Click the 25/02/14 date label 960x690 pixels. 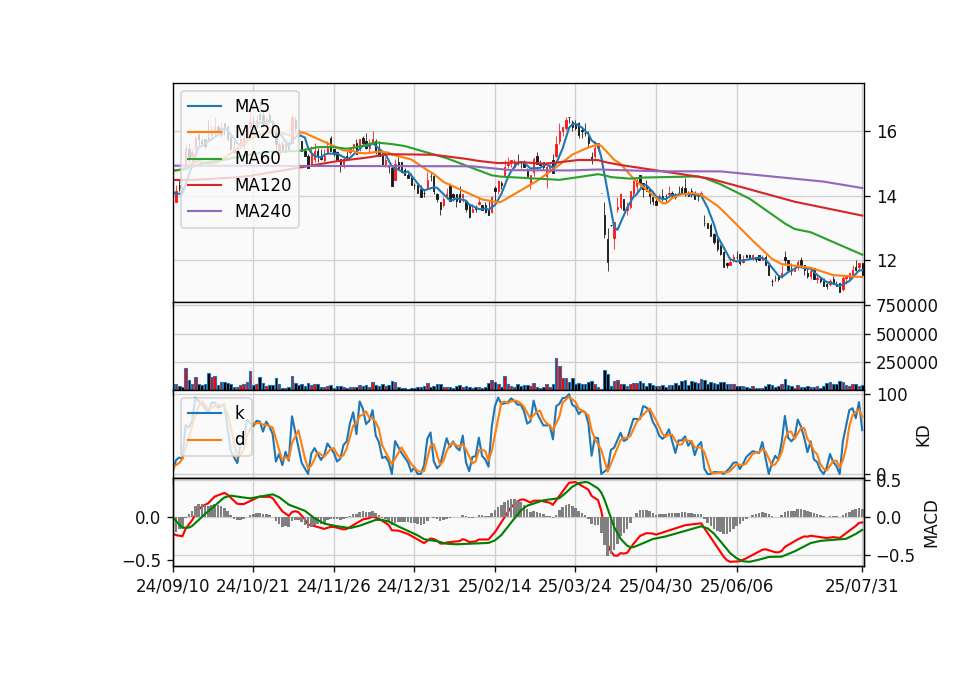click(x=495, y=586)
